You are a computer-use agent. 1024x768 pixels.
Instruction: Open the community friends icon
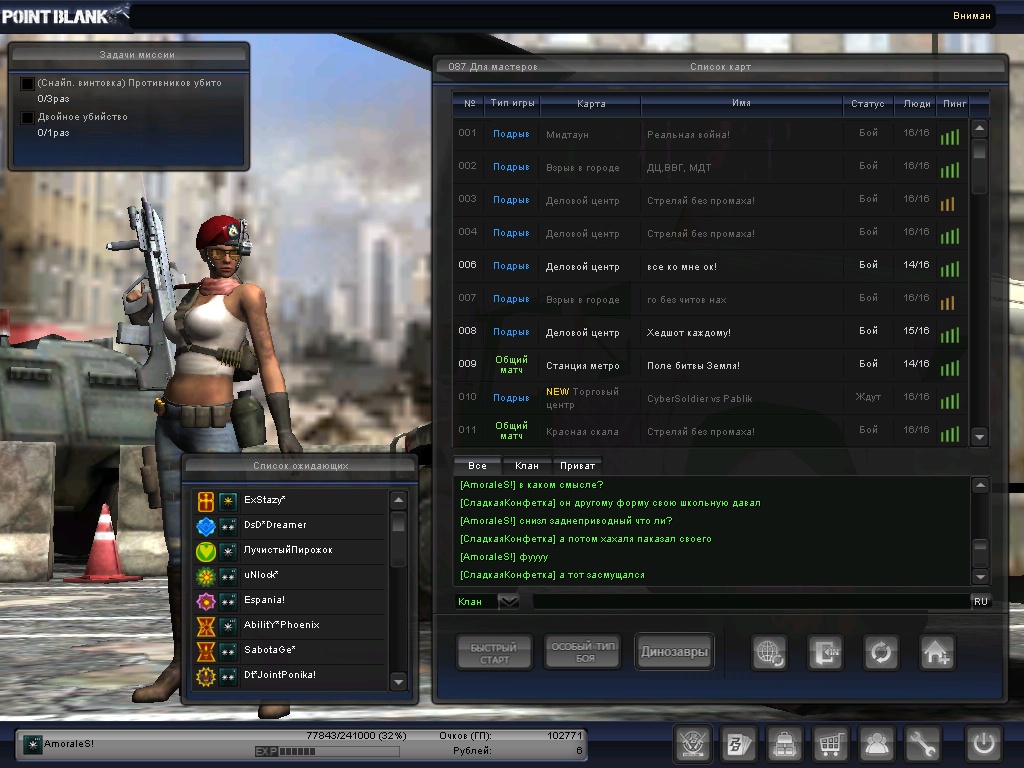click(x=876, y=744)
